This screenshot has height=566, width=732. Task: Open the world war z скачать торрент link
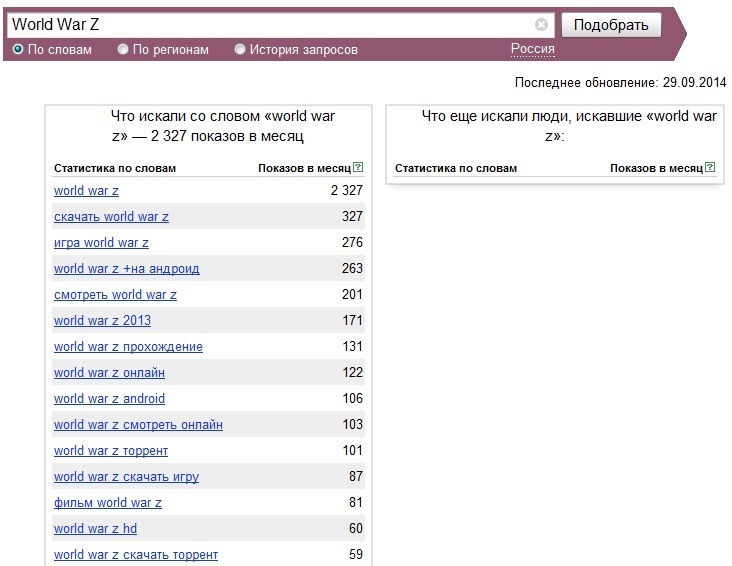pos(136,555)
